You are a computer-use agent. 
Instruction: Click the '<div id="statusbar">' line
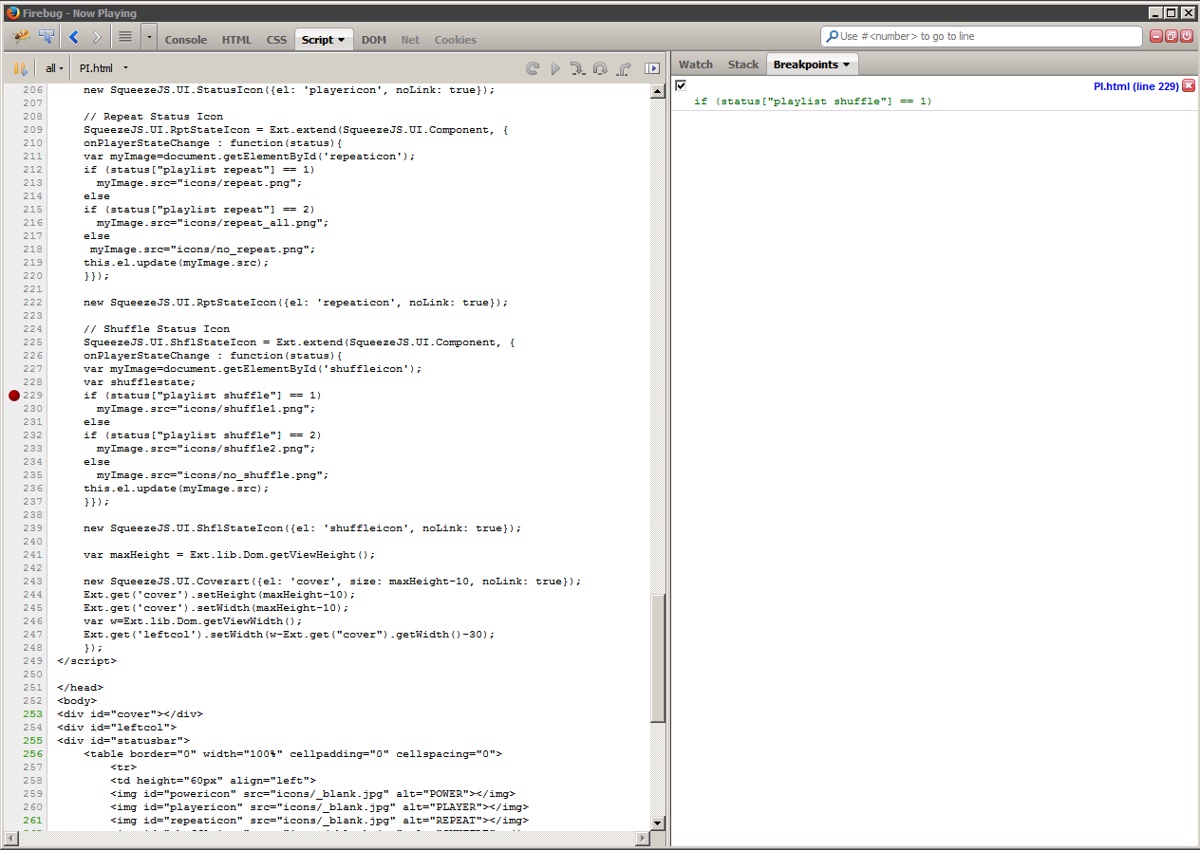(x=123, y=741)
